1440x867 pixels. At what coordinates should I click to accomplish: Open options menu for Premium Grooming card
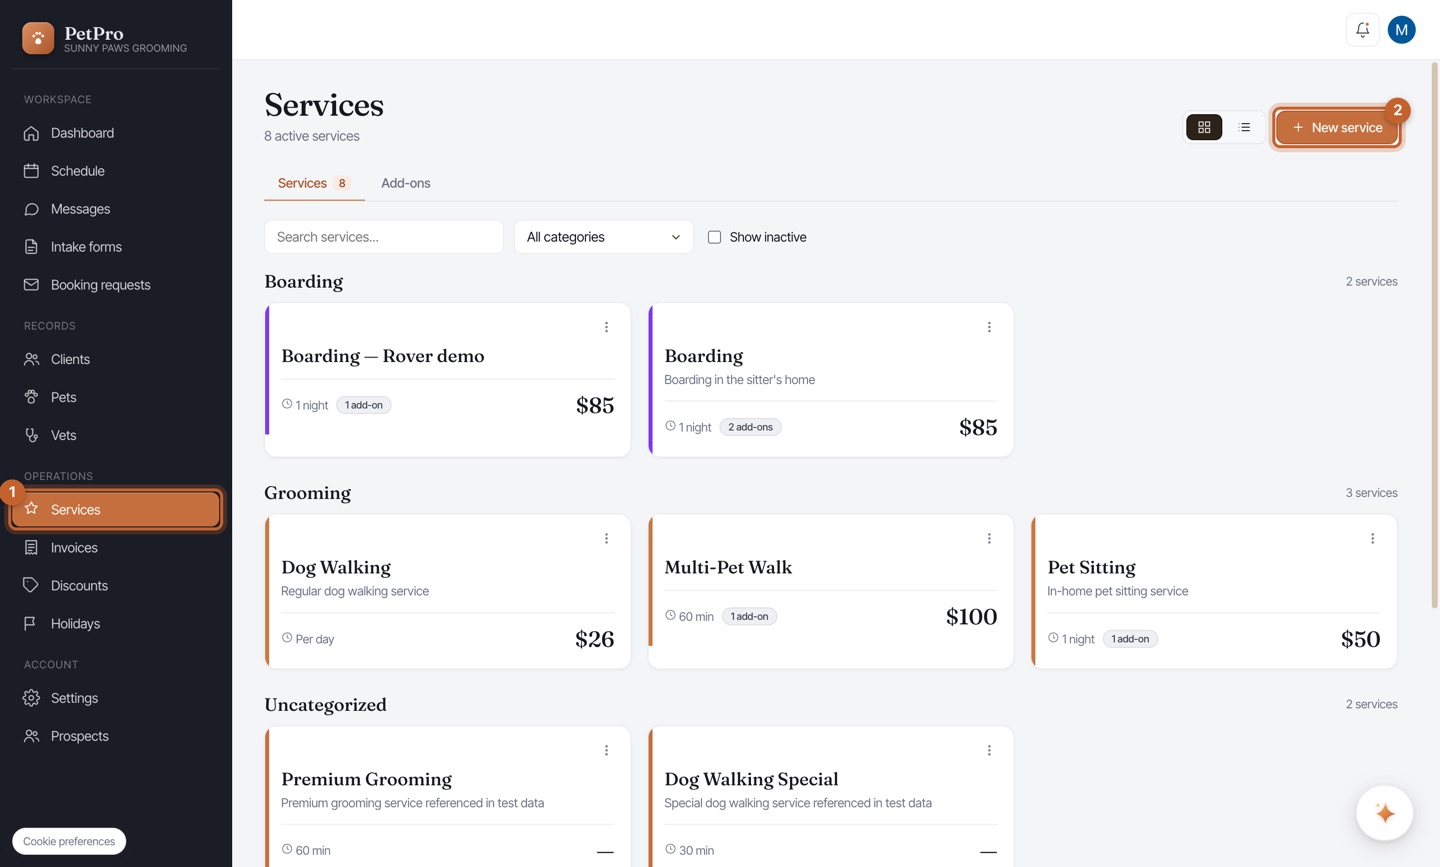pyautogui.click(x=606, y=750)
